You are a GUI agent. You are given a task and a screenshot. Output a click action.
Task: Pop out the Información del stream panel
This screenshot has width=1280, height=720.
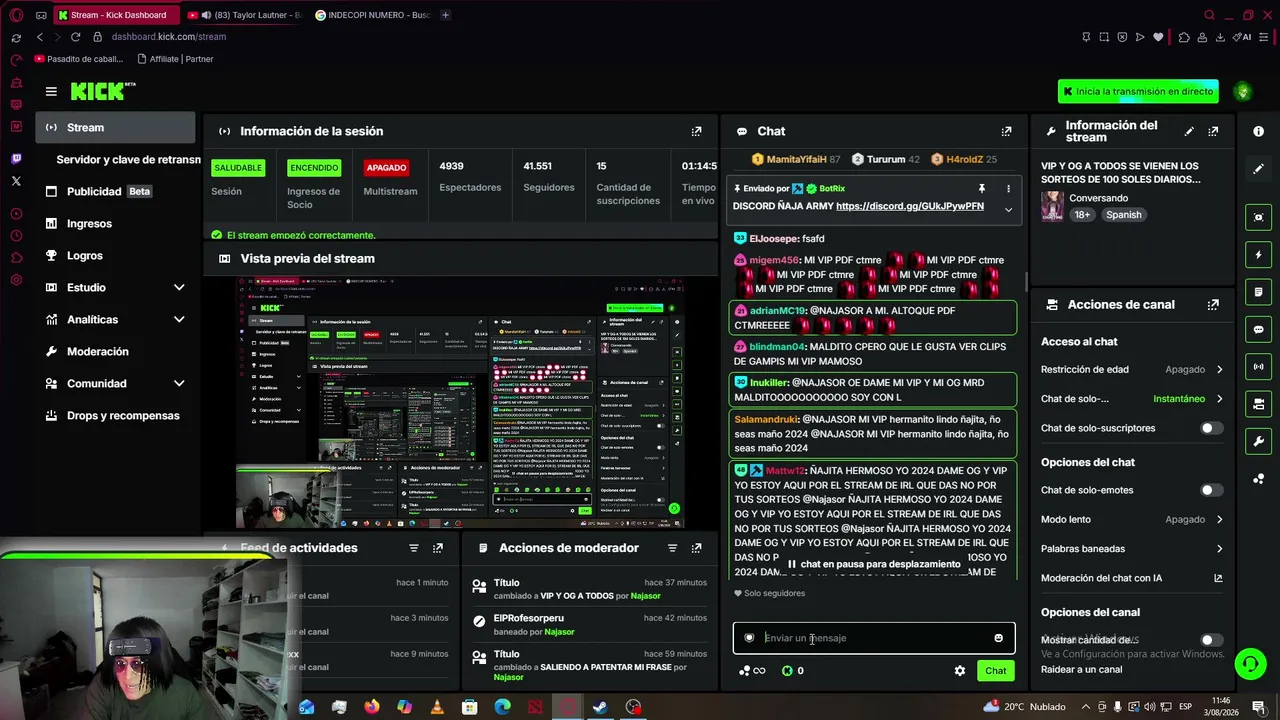click(x=1213, y=131)
